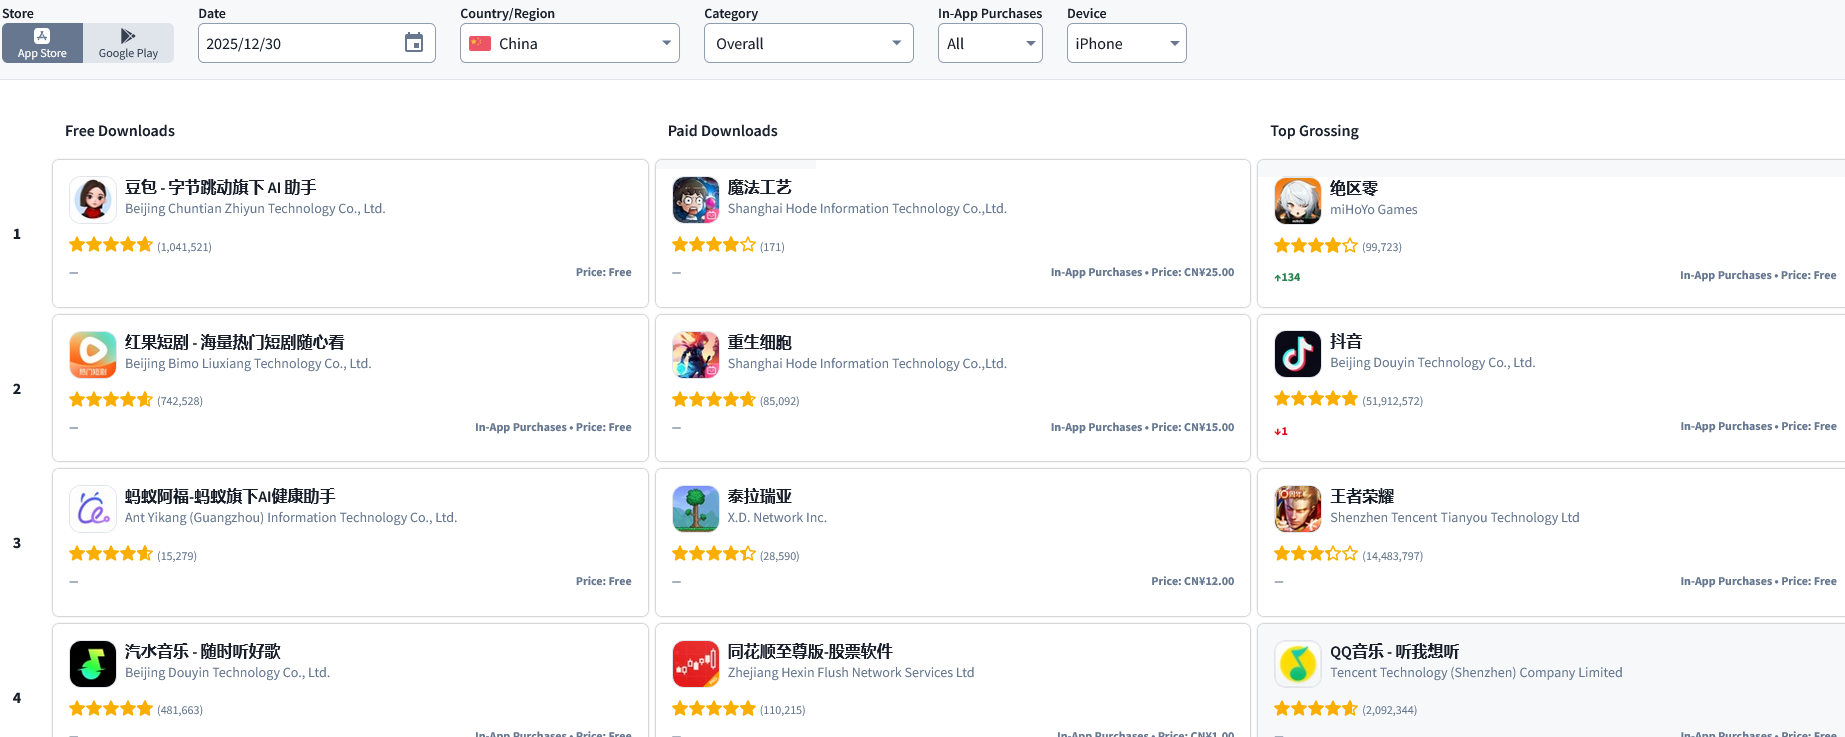Click publisher Ant Yikang (Guangzhou) Information Technology
This screenshot has height=737, width=1845.
pos(291,518)
